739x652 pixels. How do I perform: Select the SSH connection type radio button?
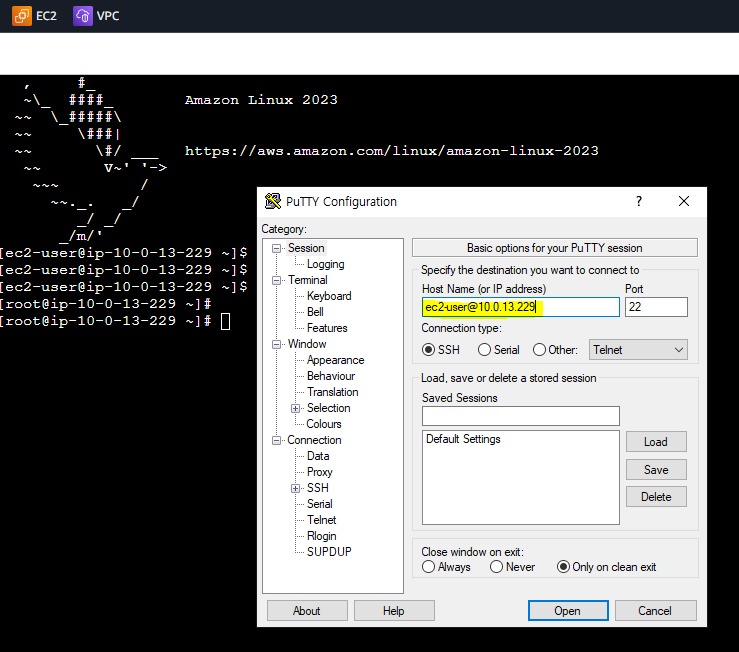coord(428,350)
